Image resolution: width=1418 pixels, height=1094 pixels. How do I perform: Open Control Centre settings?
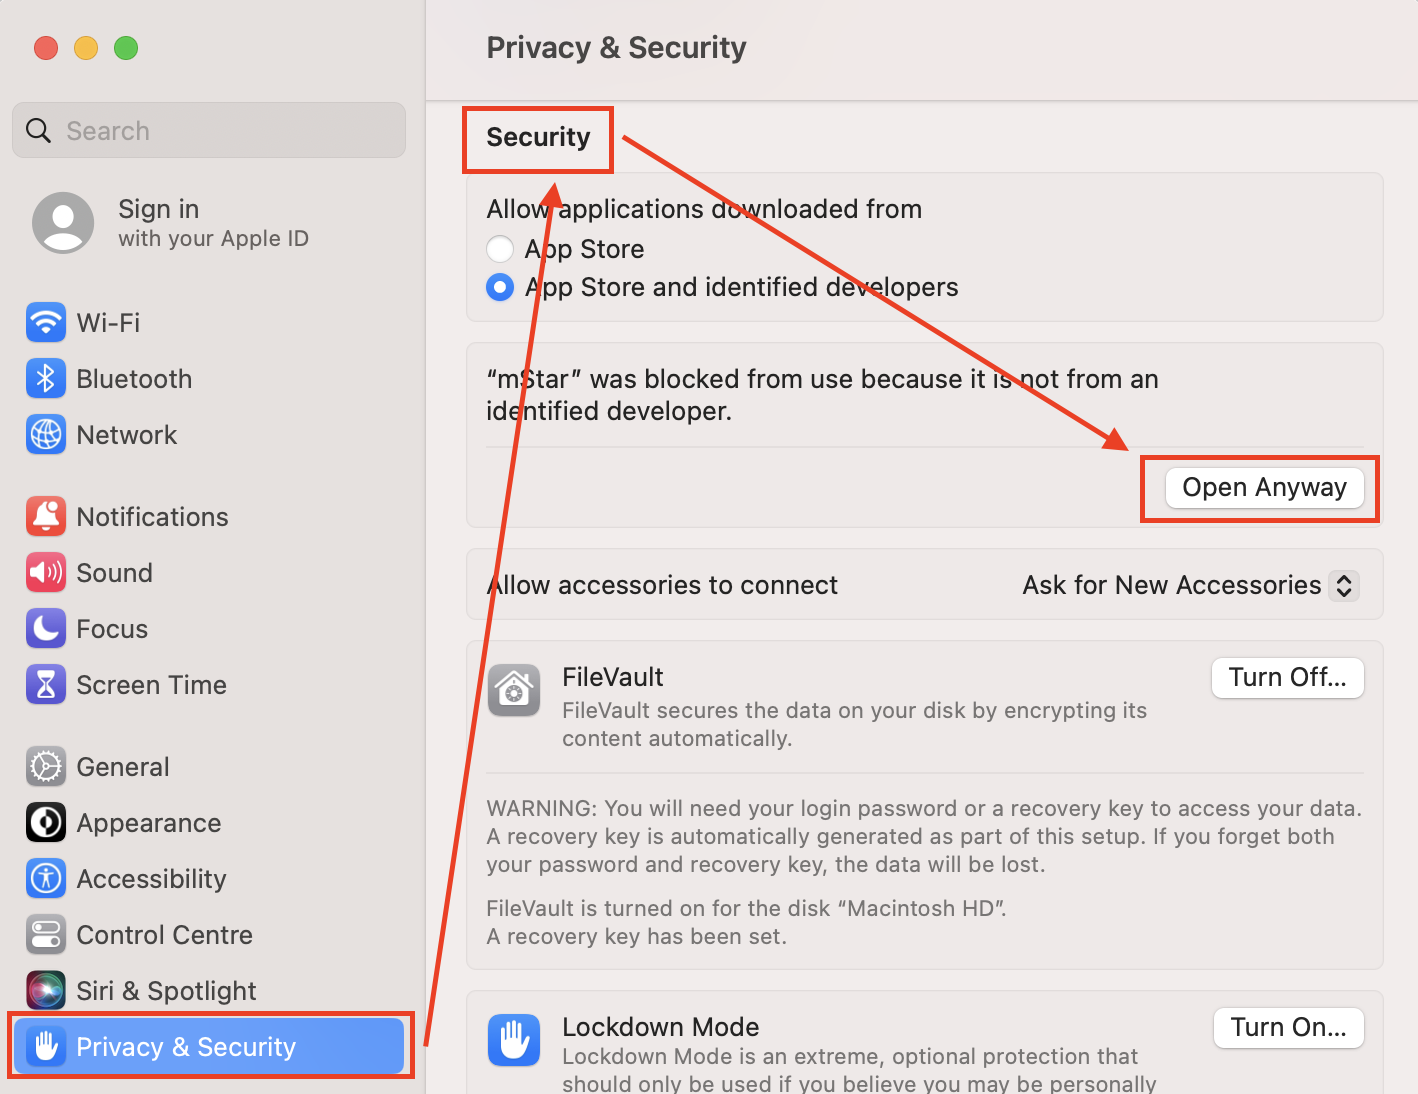click(46, 934)
